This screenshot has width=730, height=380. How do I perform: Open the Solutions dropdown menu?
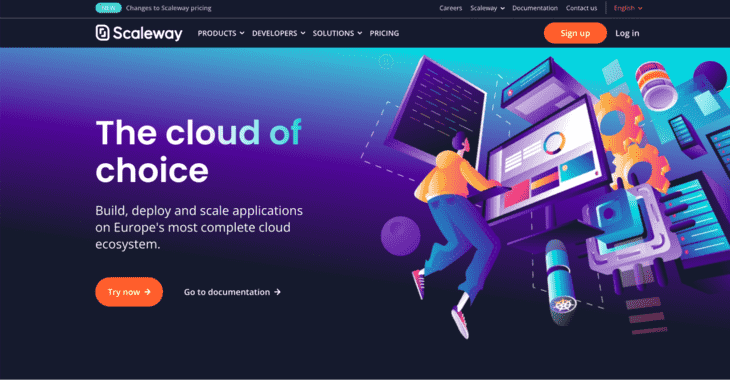tap(337, 33)
